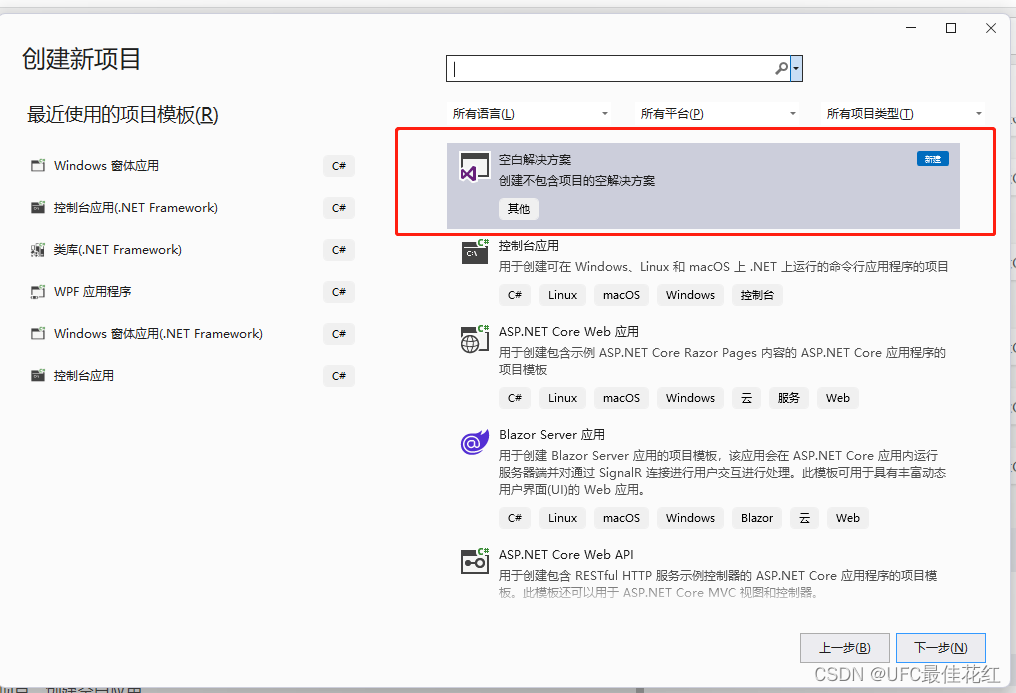This screenshot has width=1016, height=693.
Task: Click the 云 tag under Blazor Server 应用
Action: click(x=804, y=517)
